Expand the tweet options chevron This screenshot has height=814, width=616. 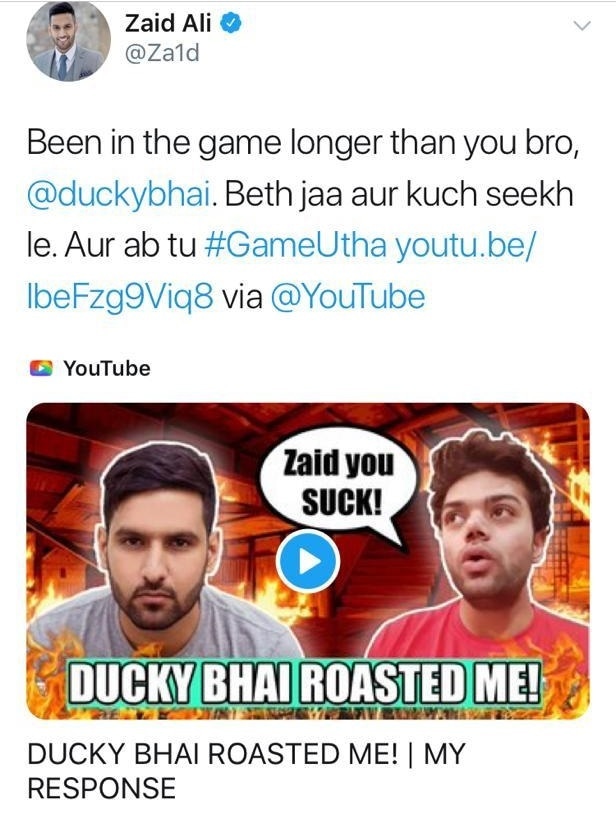[583, 25]
